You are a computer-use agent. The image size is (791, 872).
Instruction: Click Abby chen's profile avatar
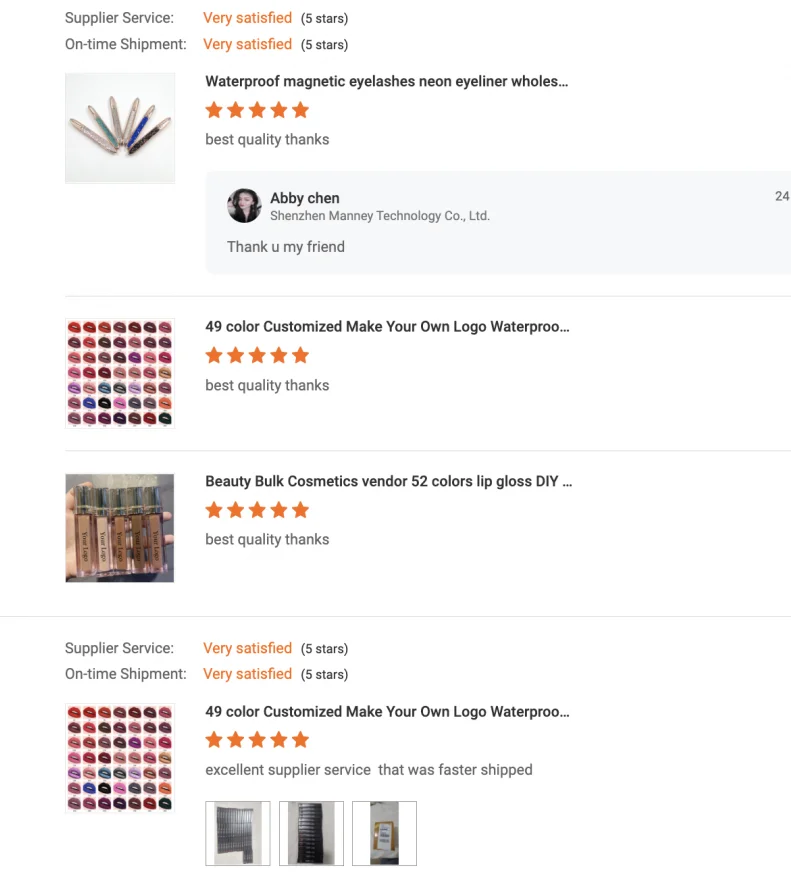244,206
